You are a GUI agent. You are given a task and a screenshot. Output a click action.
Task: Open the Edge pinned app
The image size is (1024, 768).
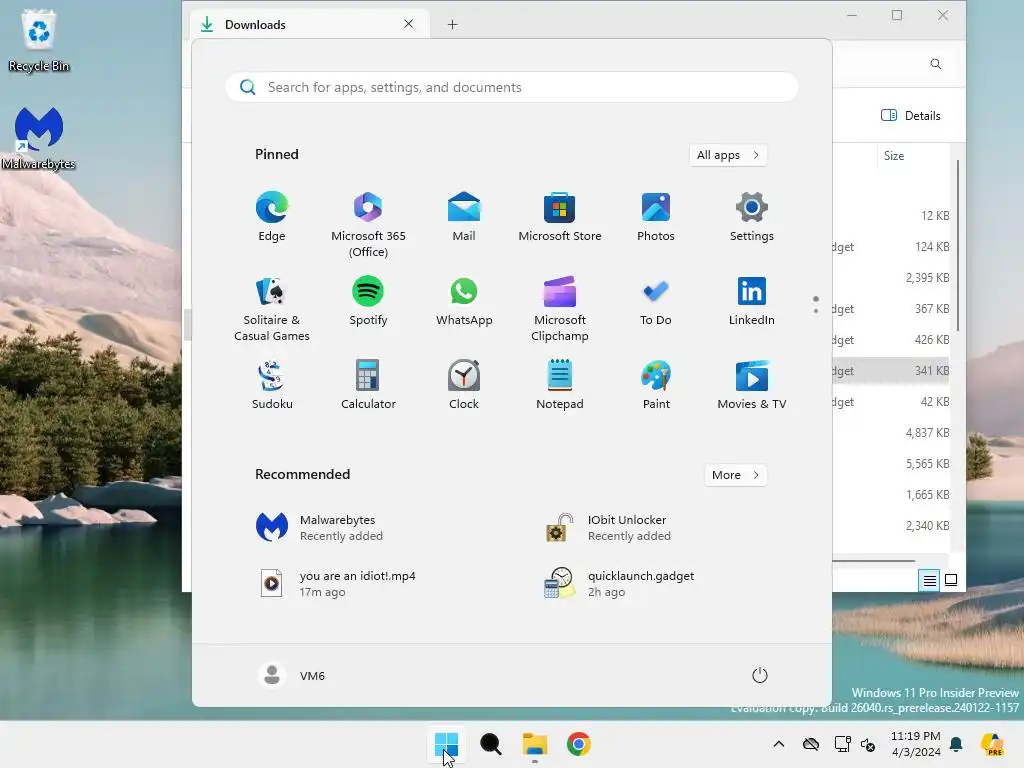tap(272, 217)
